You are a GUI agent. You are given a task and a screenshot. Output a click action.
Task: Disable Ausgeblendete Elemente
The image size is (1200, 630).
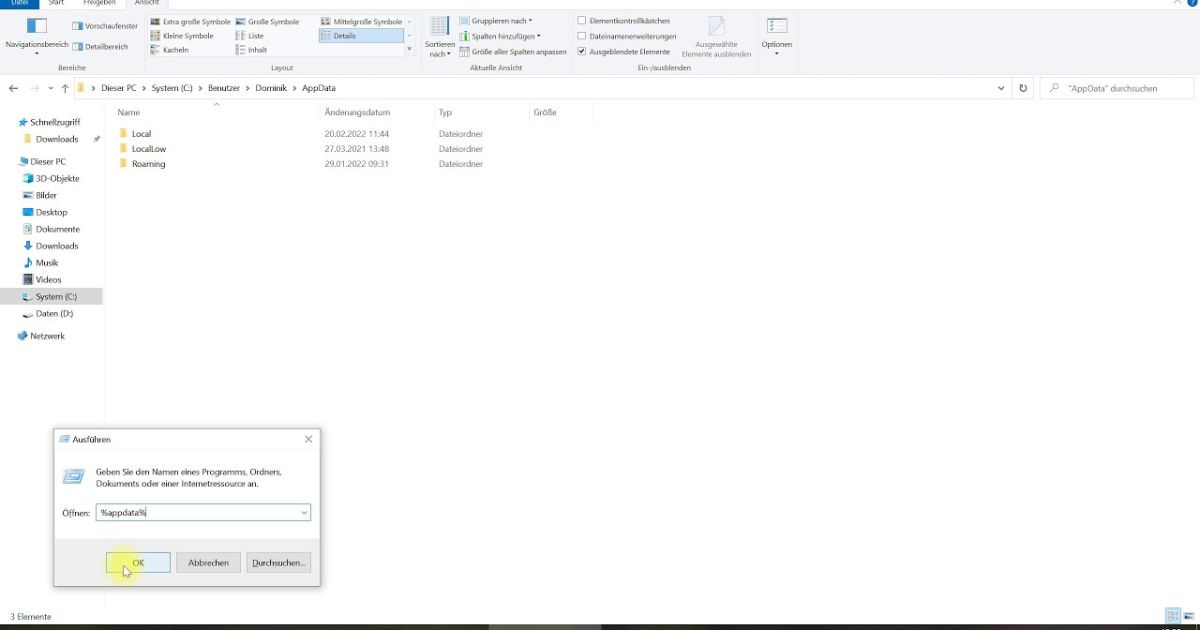(x=581, y=51)
